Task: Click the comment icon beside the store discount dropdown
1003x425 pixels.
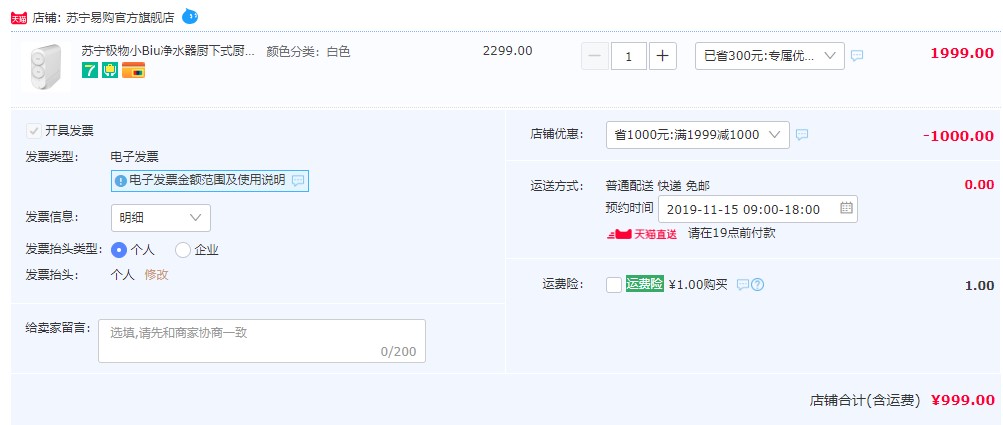Action: (x=802, y=134)
